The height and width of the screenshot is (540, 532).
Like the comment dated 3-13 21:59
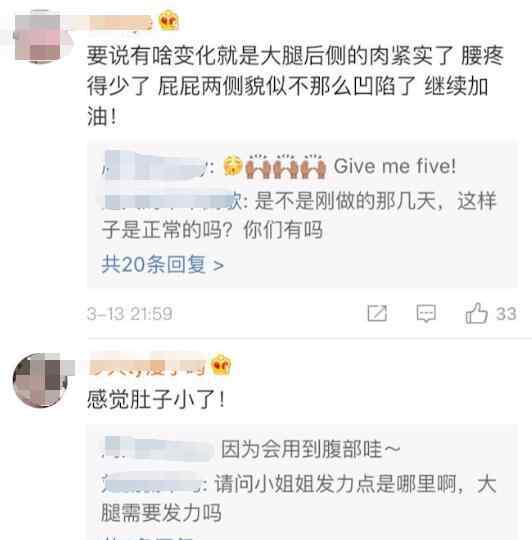[x=477, y=313]
